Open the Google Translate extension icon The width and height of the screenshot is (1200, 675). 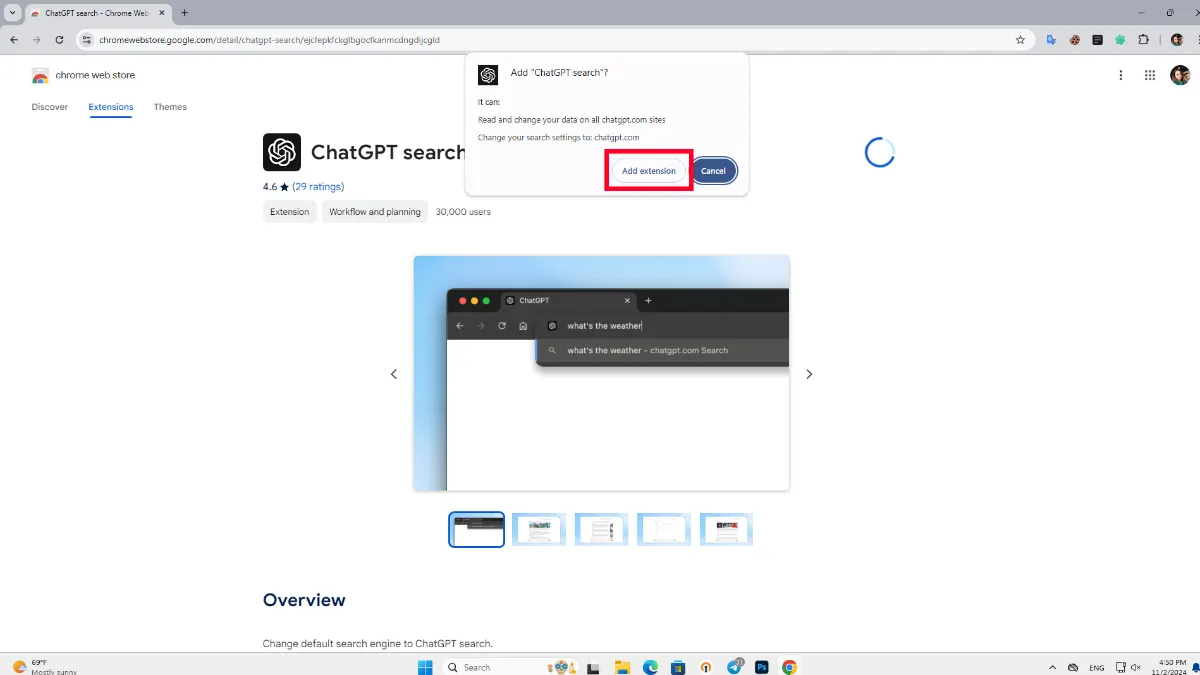pos(1052,40)
